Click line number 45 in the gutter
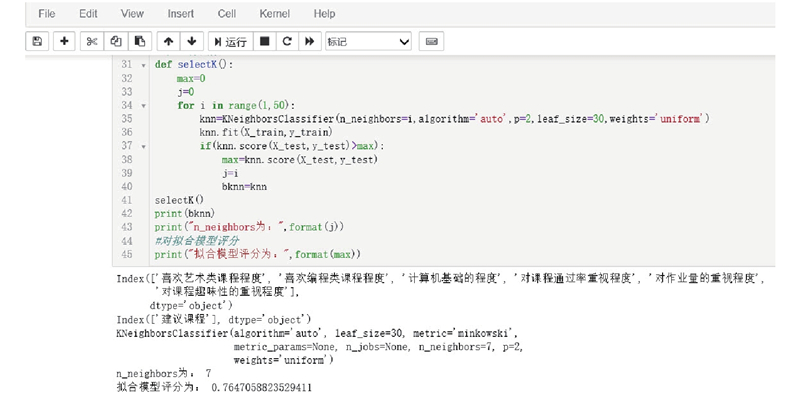Viewport: 800px width, 399px height. [127, 254]
